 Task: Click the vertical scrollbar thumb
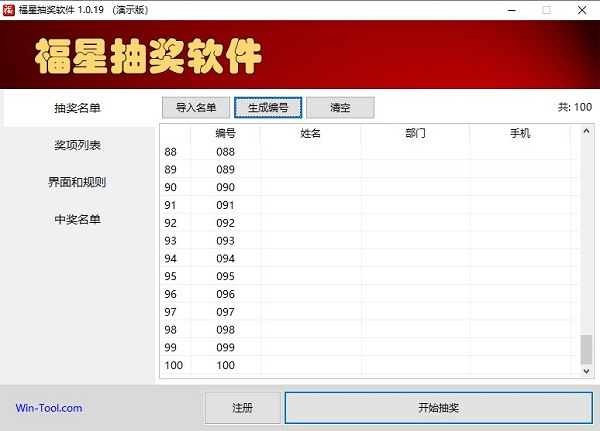point(586,349)
